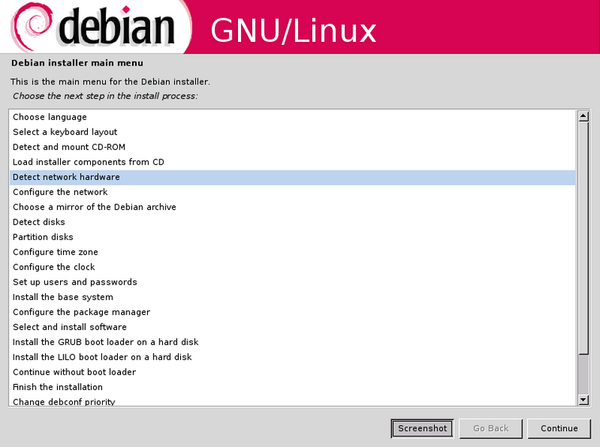600x447 pixels.
Task: Select Detect network hardware step
Action: coord(292,177)
